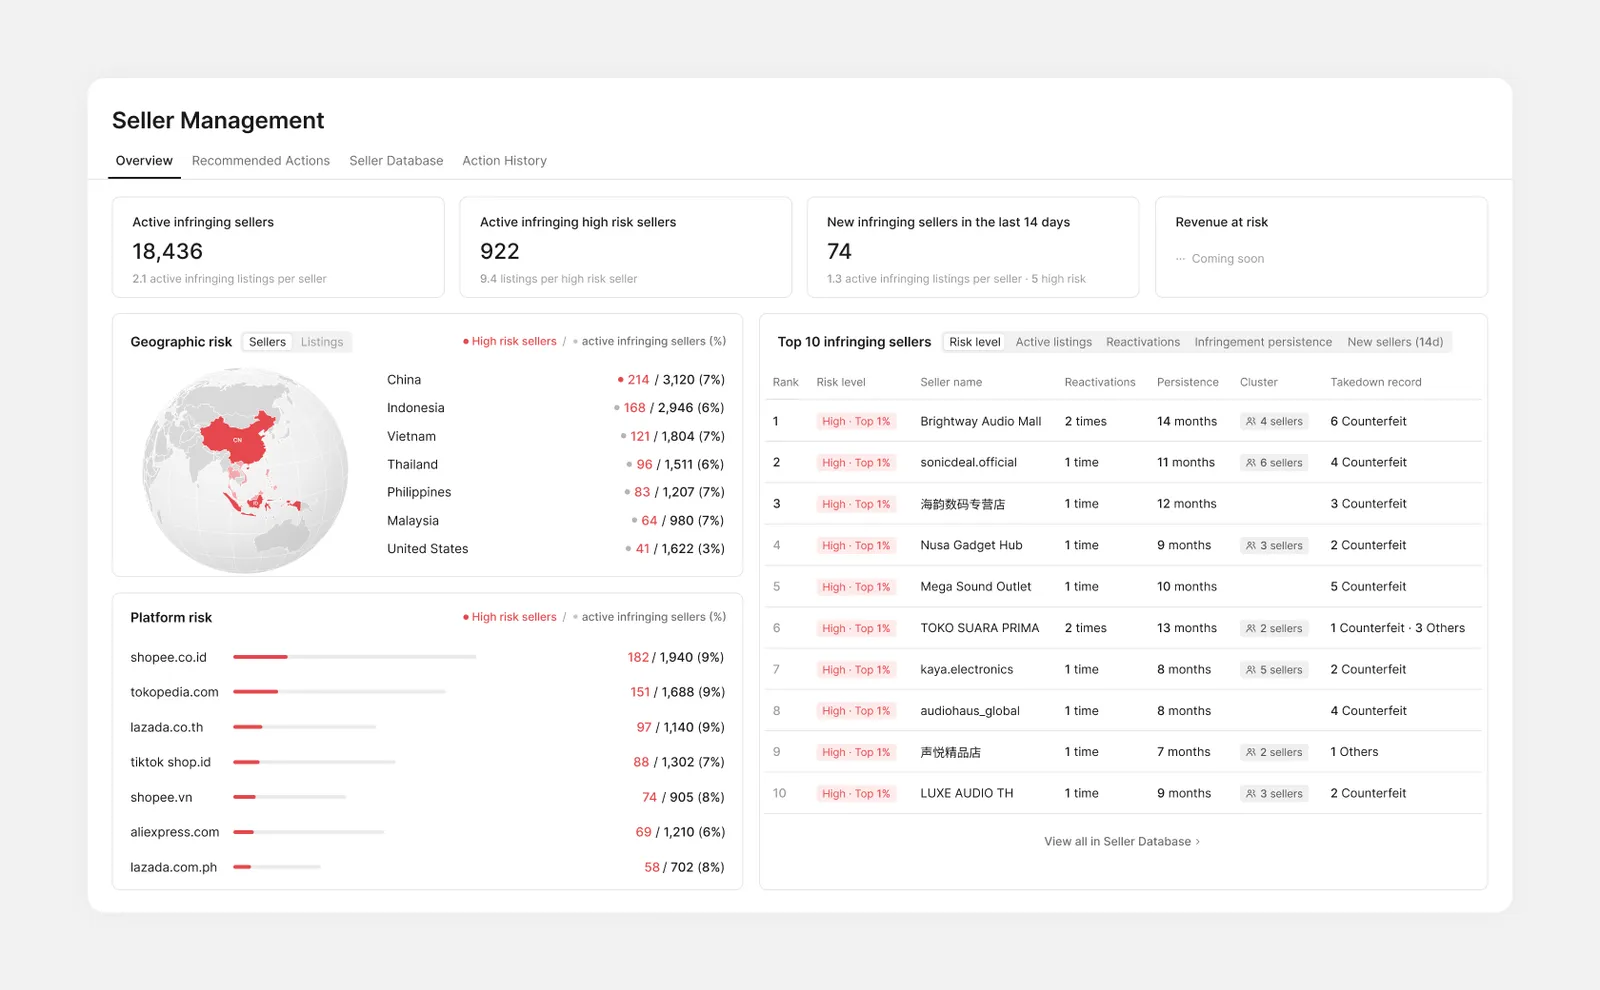Open the 5 sellers cluster for kaya.electronics
Screen dimensions: 1600x990
[1274, 670]
